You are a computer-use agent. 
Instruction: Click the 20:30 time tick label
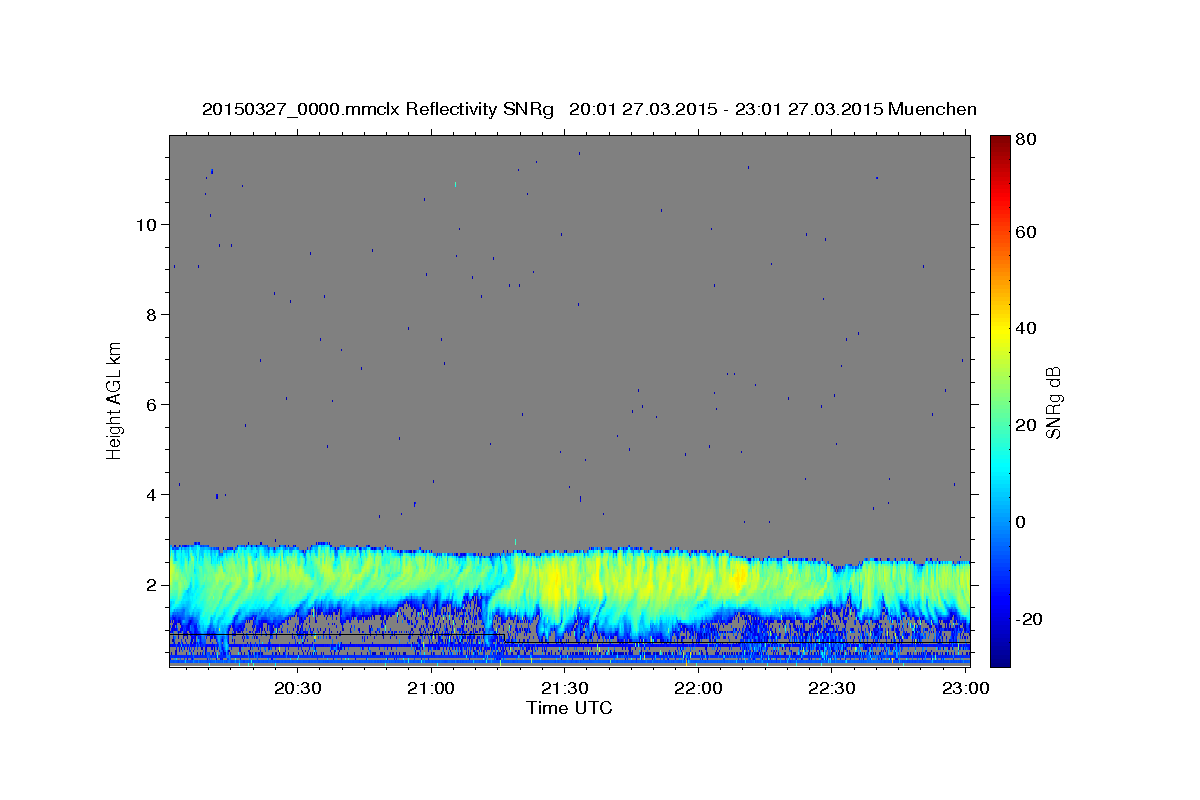pos(298,689)
